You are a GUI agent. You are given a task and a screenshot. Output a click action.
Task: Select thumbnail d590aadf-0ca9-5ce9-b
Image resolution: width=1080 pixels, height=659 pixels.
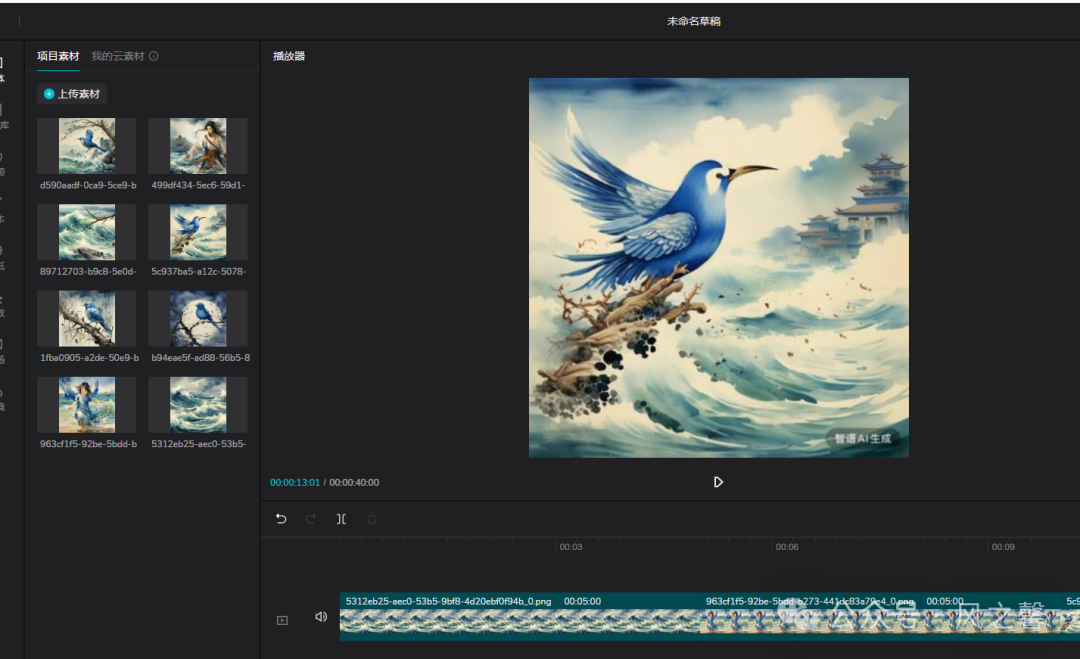coord(87,146)
